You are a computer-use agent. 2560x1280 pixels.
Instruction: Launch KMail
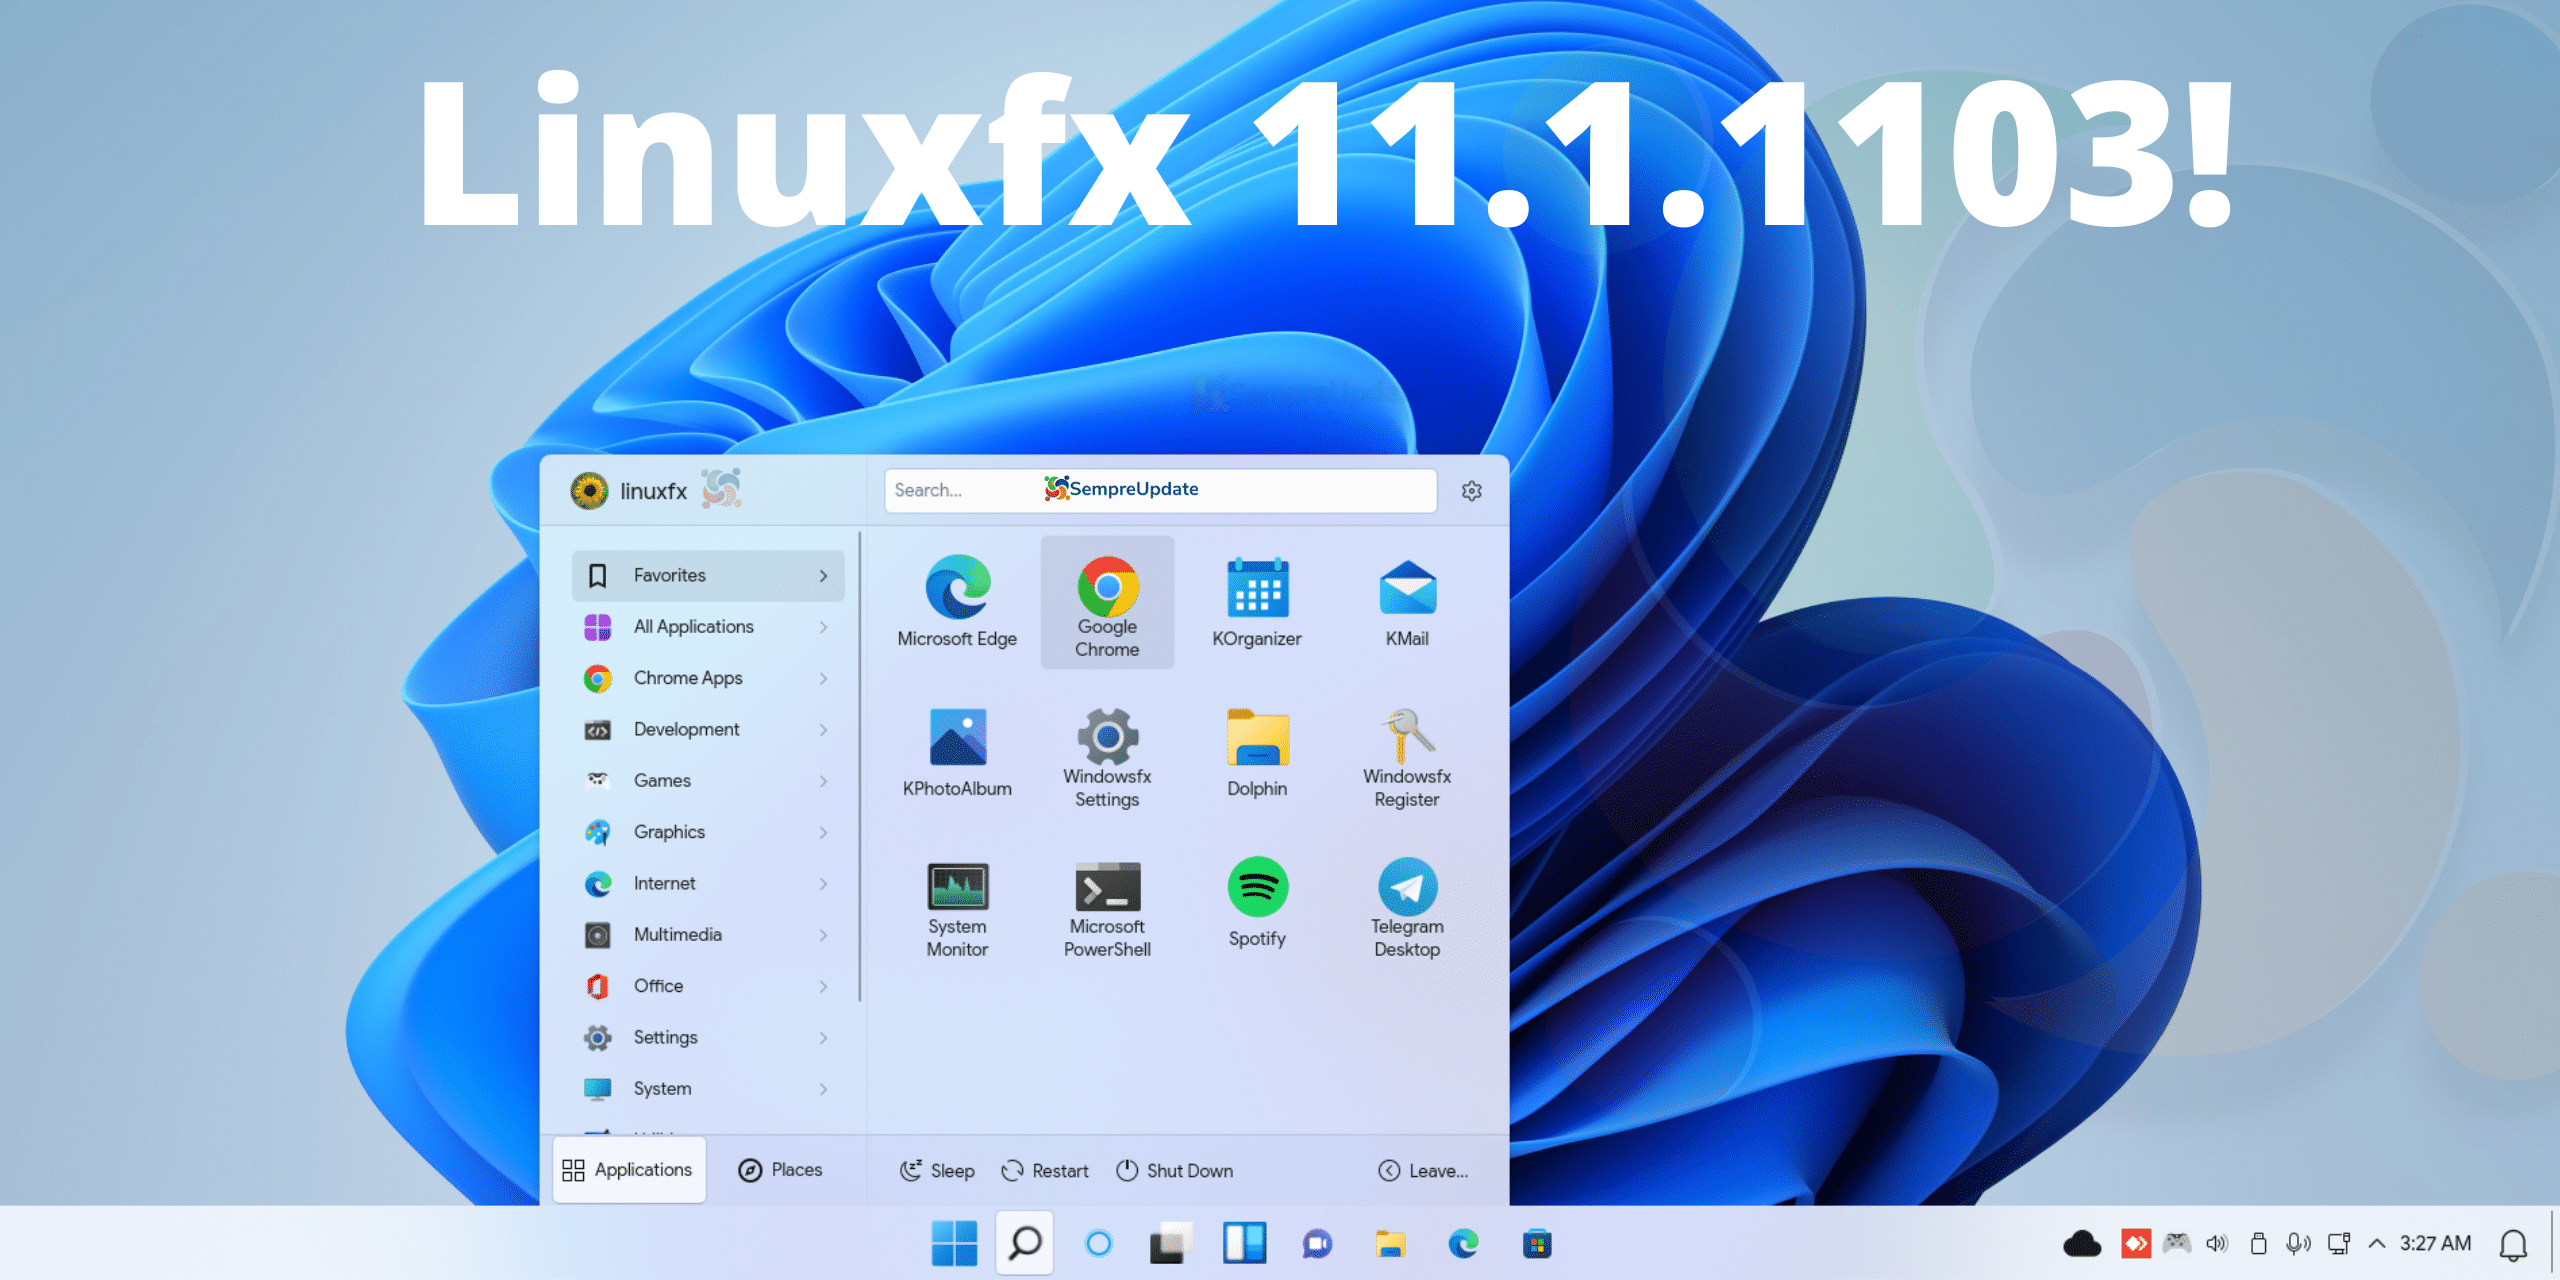tap(1407, 602)
